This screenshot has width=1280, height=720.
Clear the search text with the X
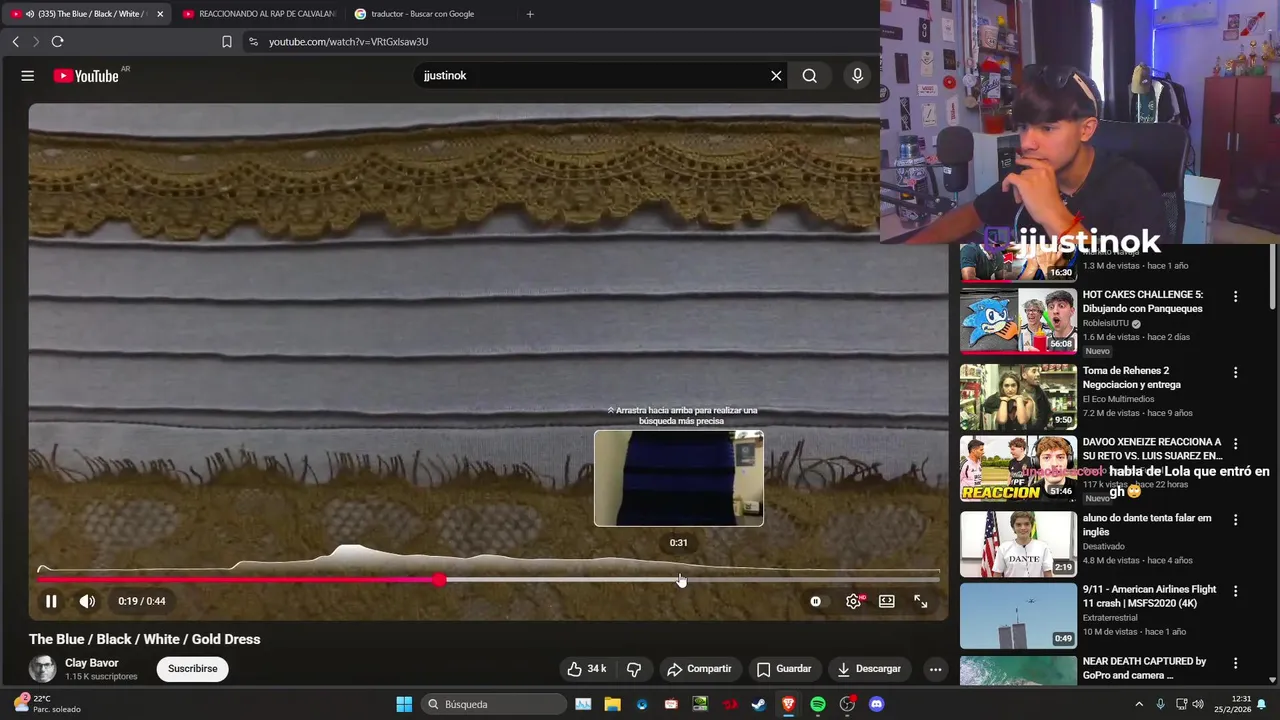tap(776, 76)
